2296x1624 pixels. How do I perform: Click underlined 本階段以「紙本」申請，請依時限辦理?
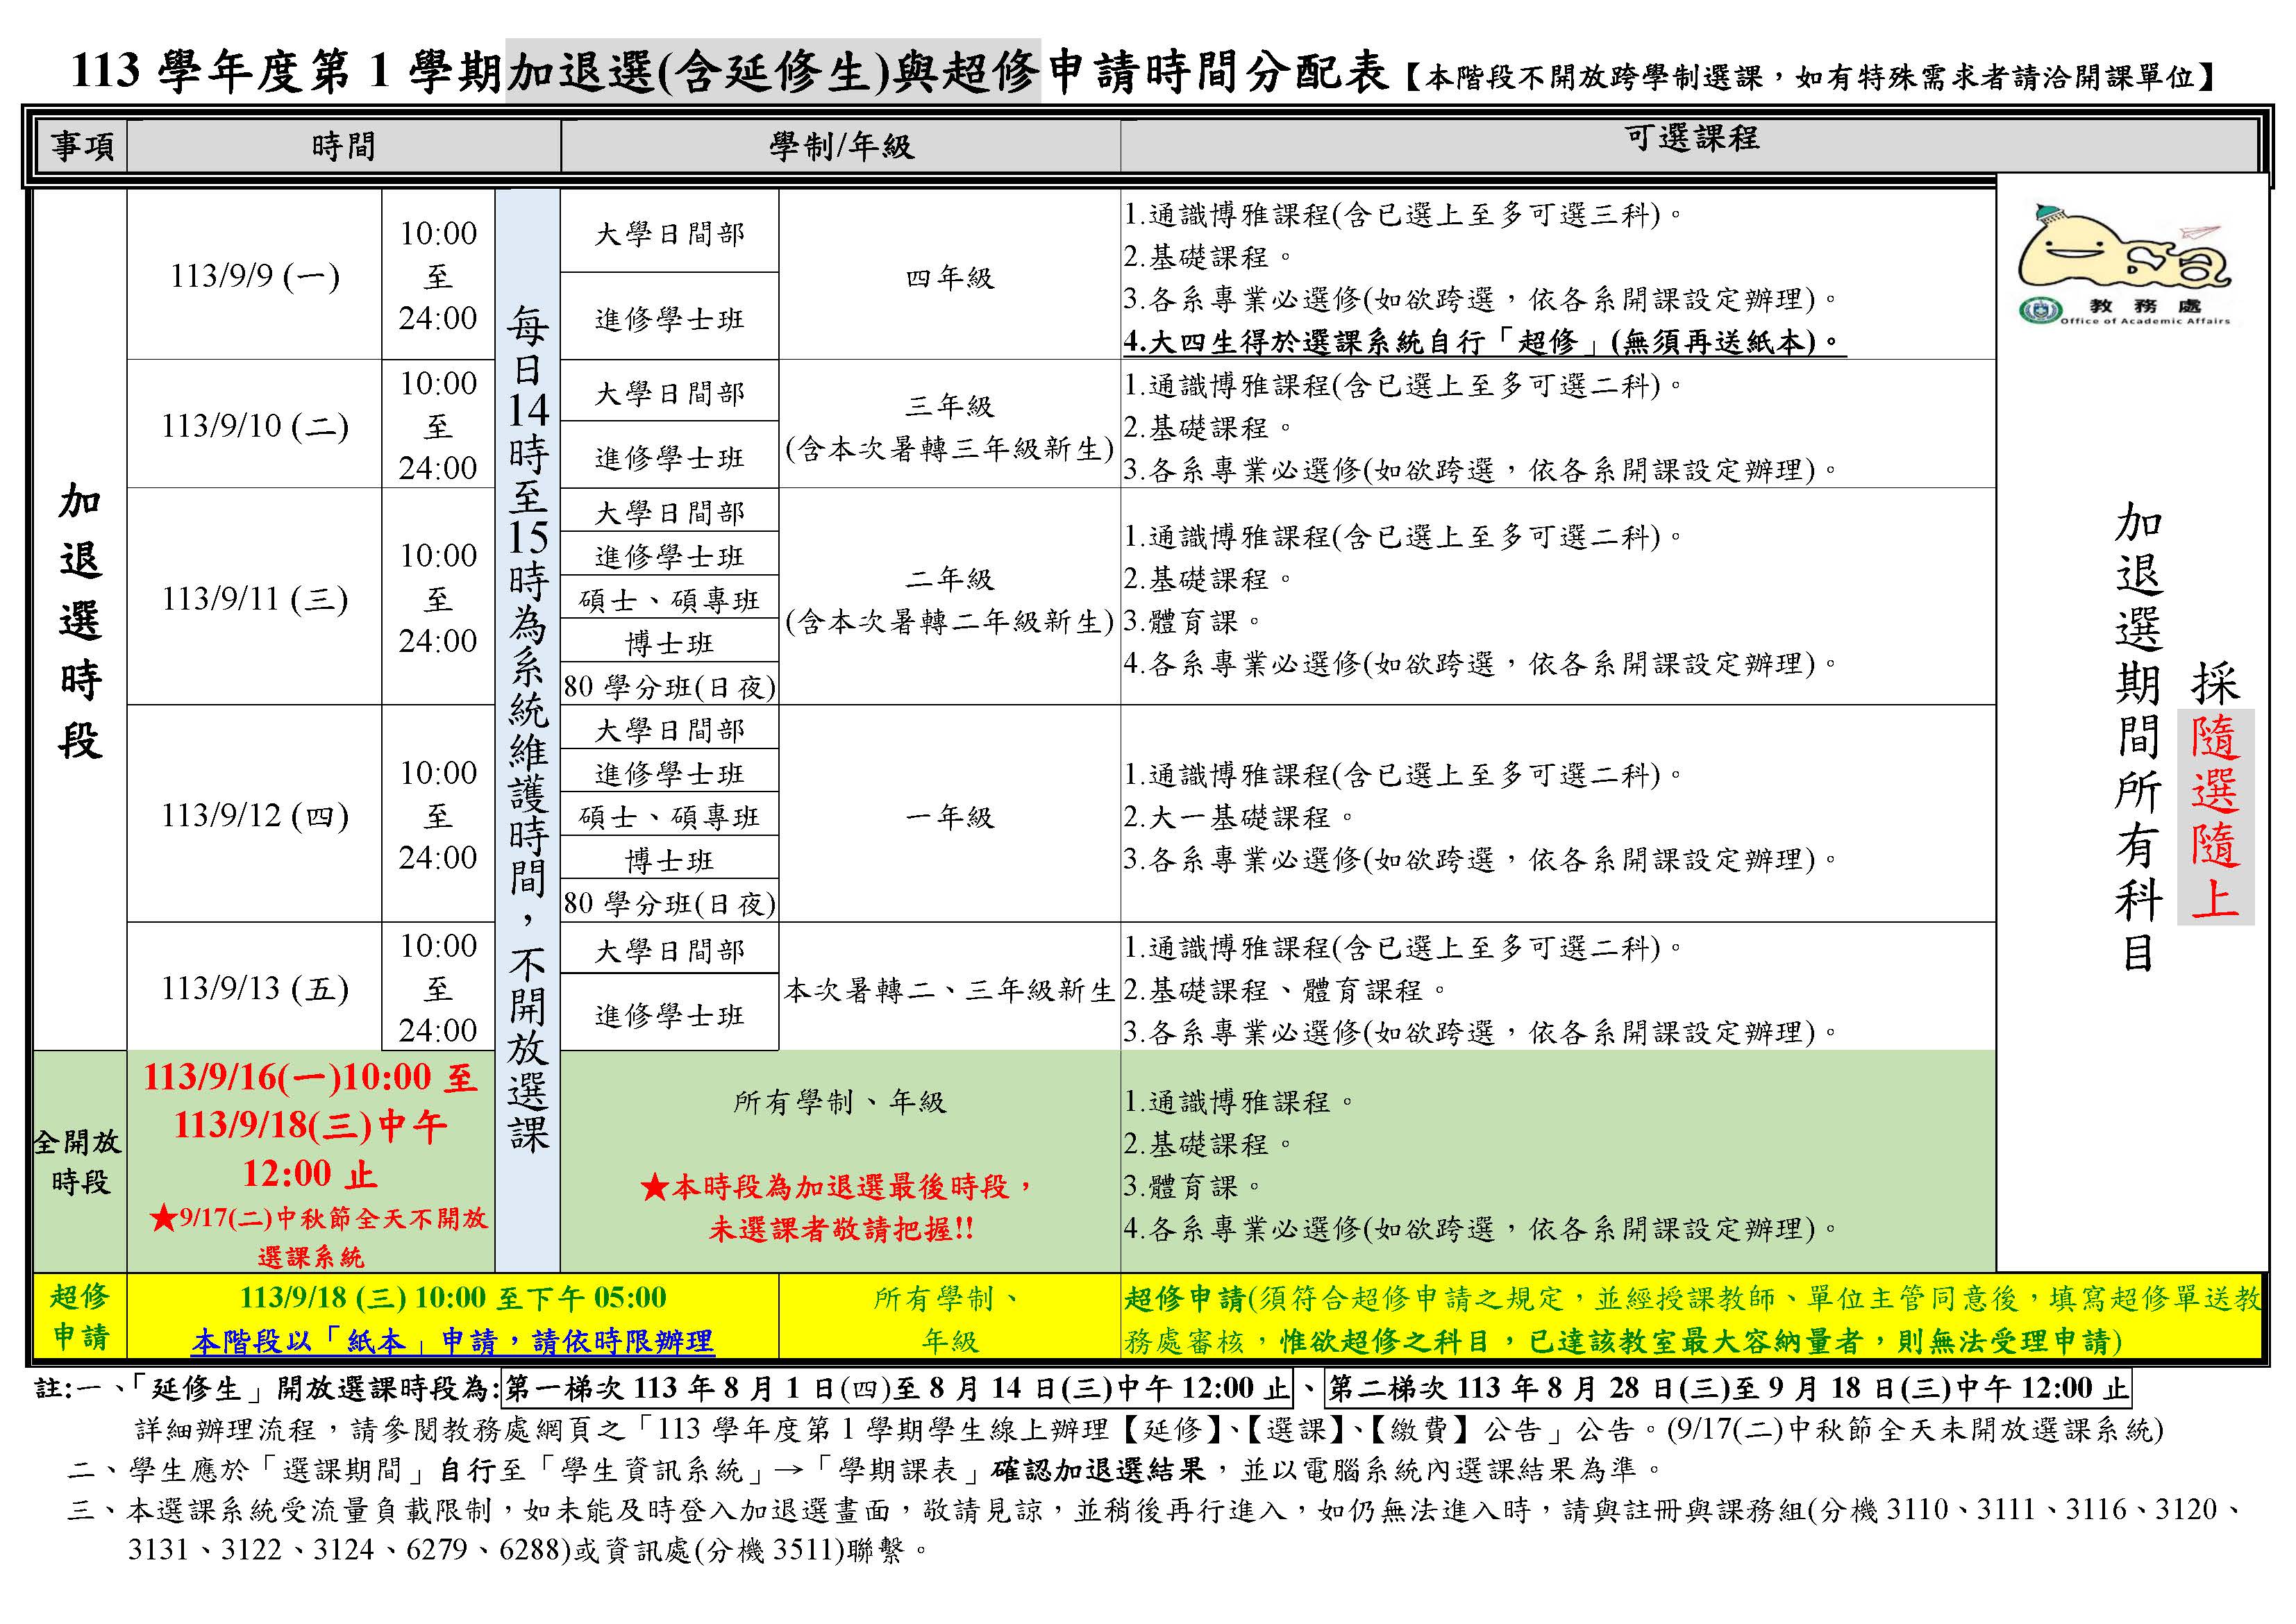[453, 1340]
